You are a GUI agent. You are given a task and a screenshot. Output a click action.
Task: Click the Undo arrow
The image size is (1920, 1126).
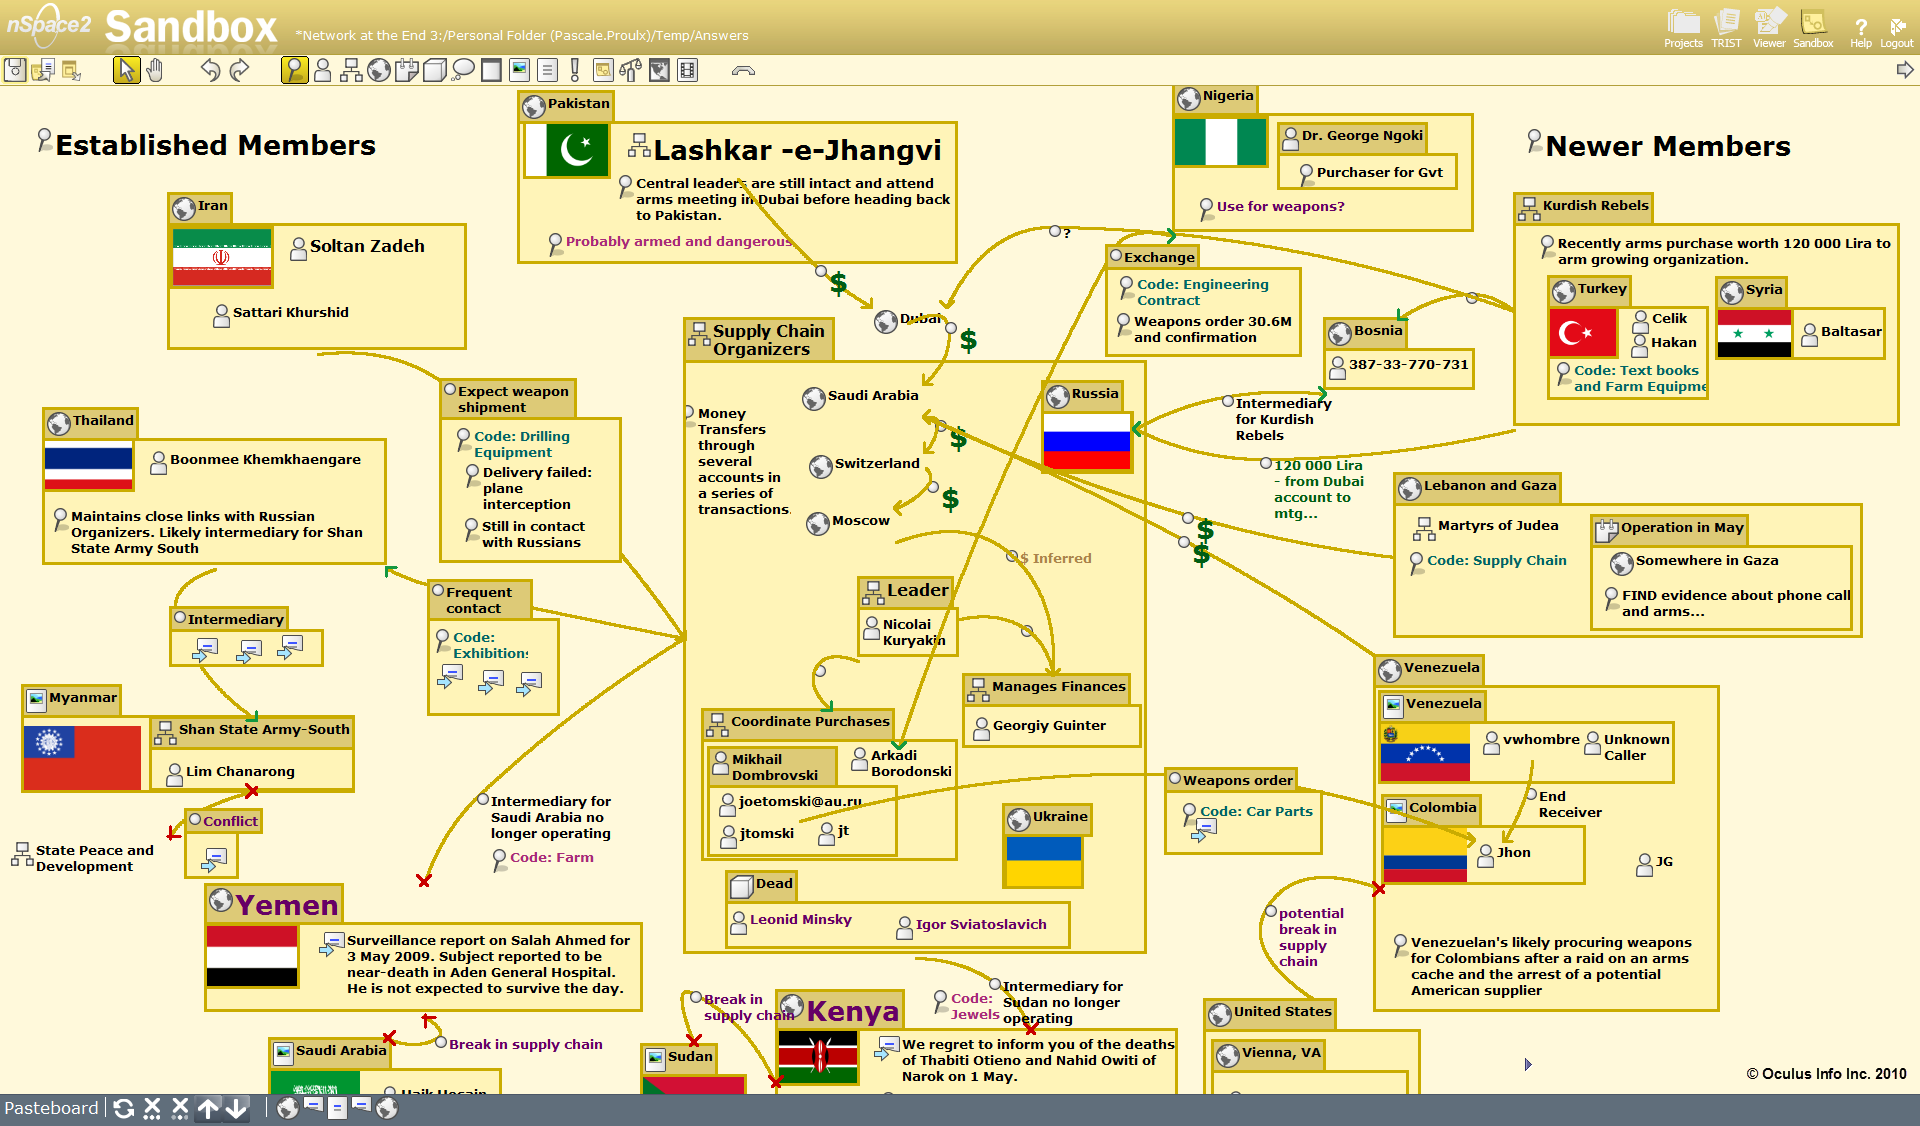[210, 70]
